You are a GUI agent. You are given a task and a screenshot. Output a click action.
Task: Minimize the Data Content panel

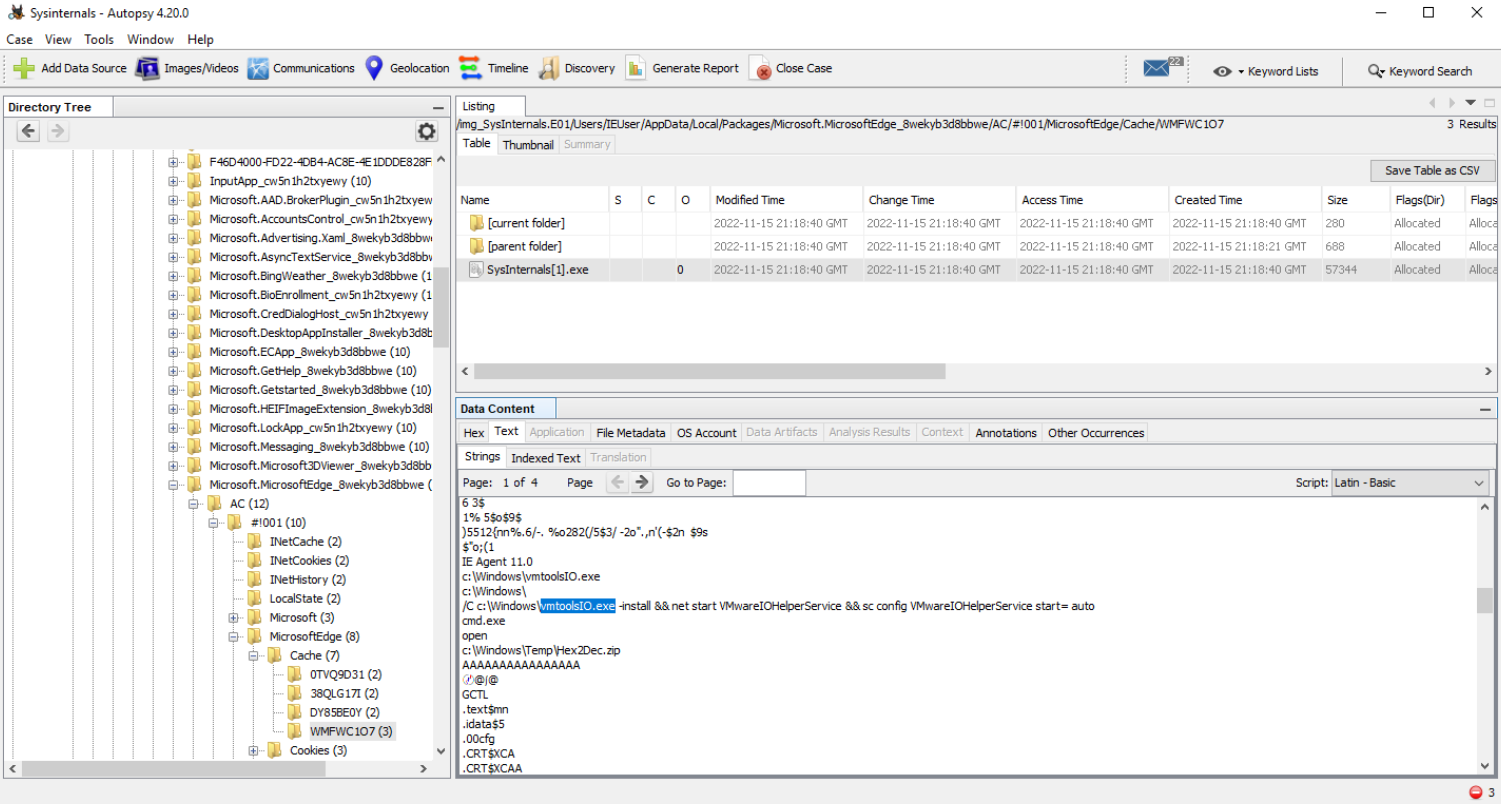1486,408
